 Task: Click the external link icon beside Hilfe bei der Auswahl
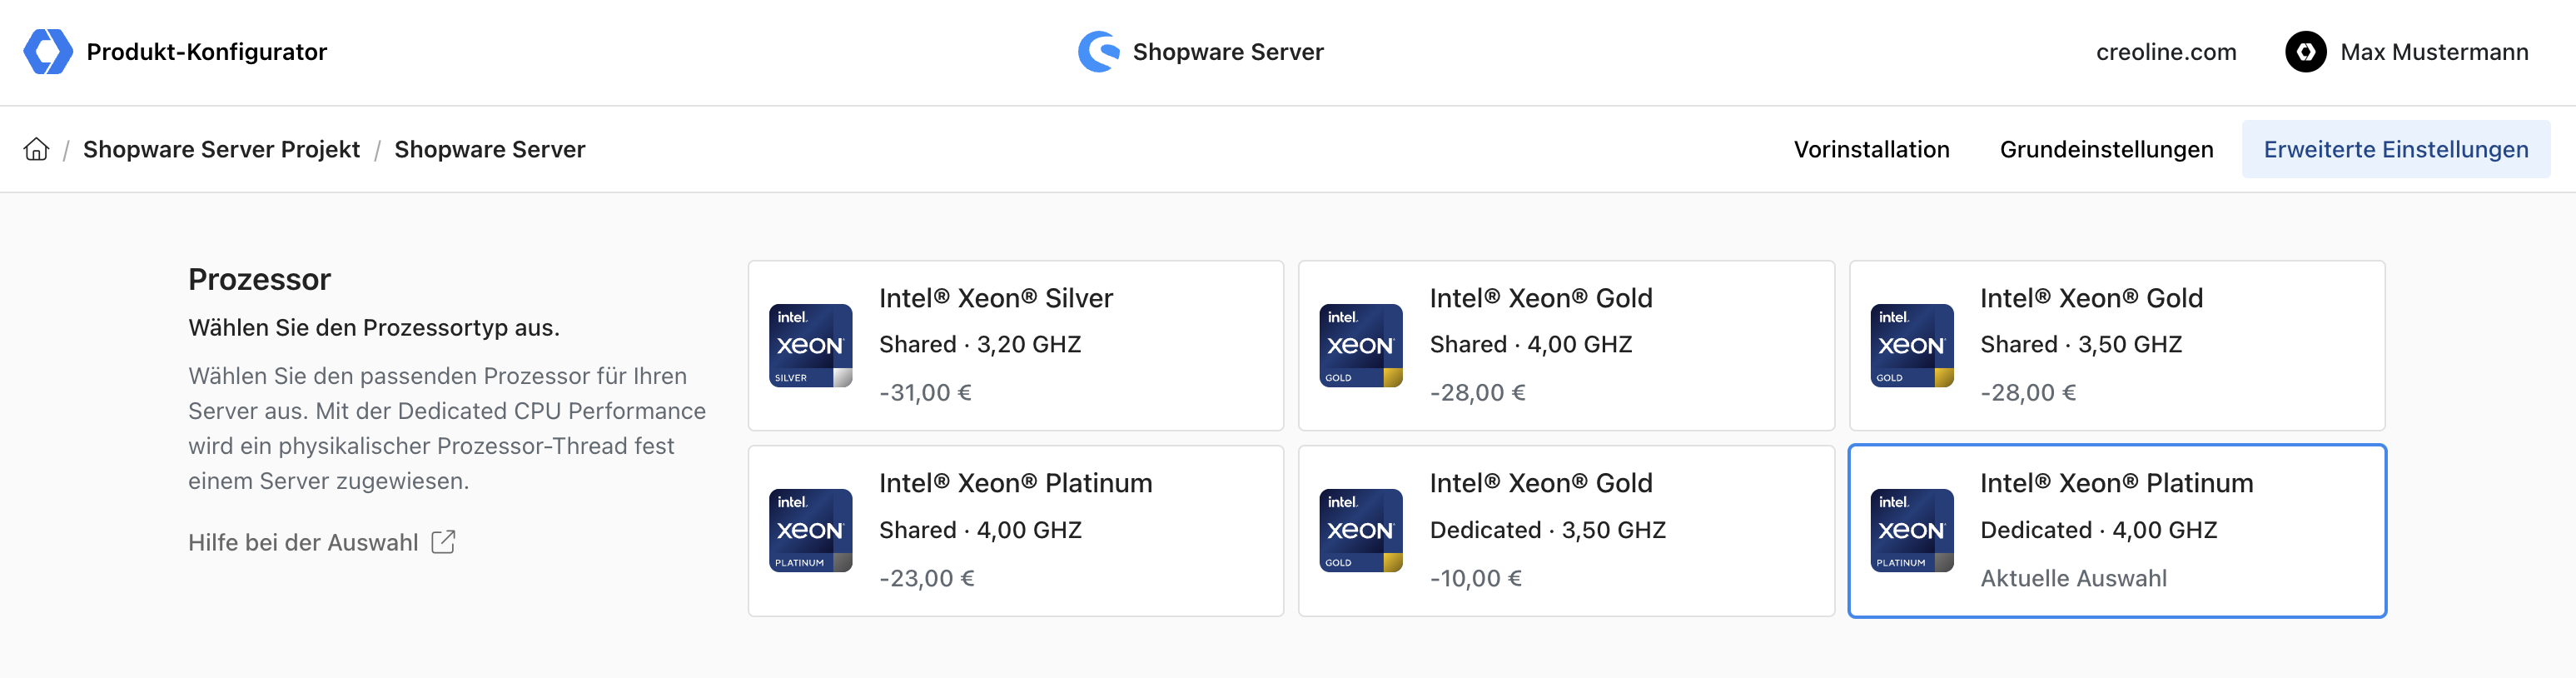coord(443,542)
